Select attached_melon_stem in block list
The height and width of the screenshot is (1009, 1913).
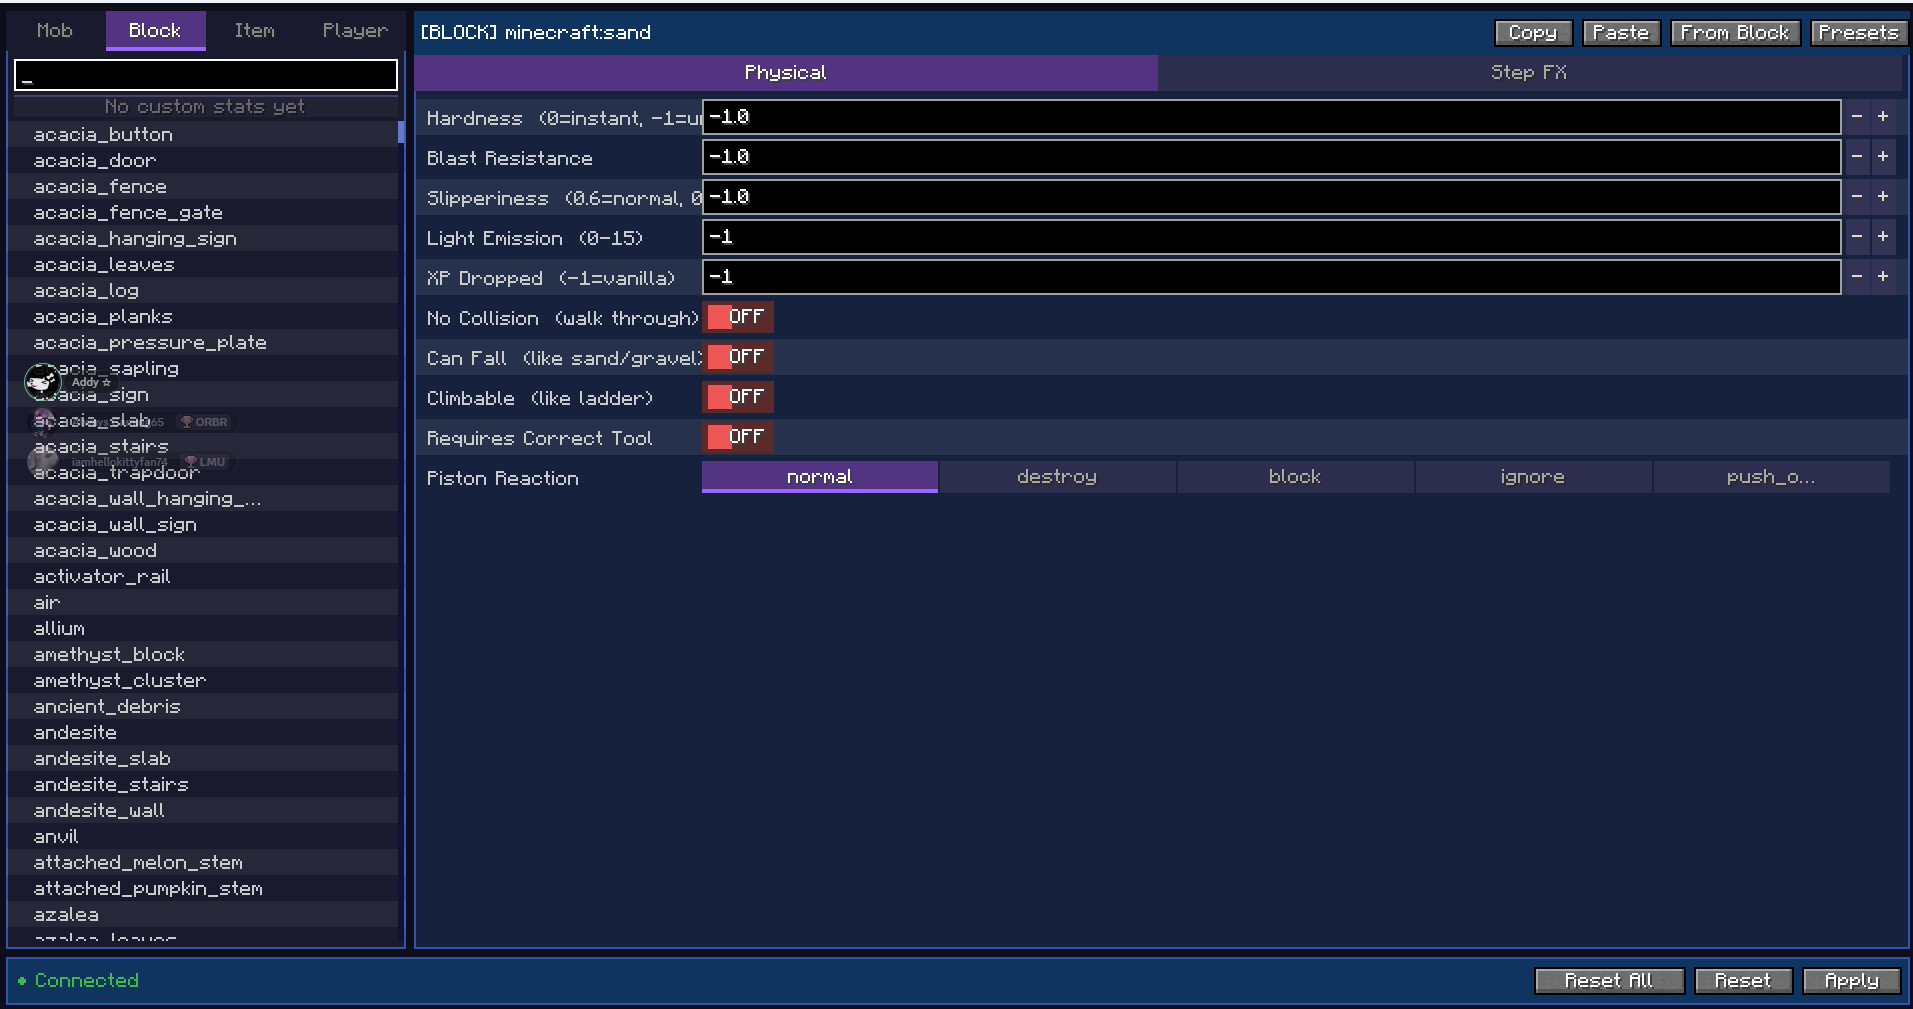click(x=203, y=862)
